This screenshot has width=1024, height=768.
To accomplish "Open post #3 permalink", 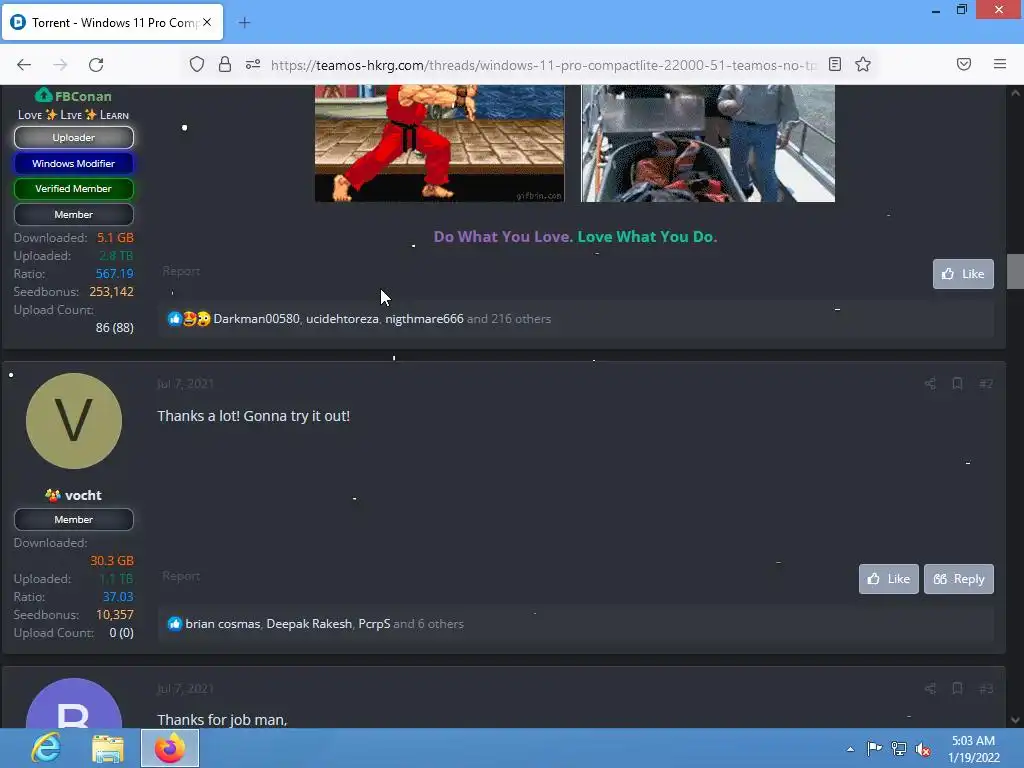I will [986, 688].
